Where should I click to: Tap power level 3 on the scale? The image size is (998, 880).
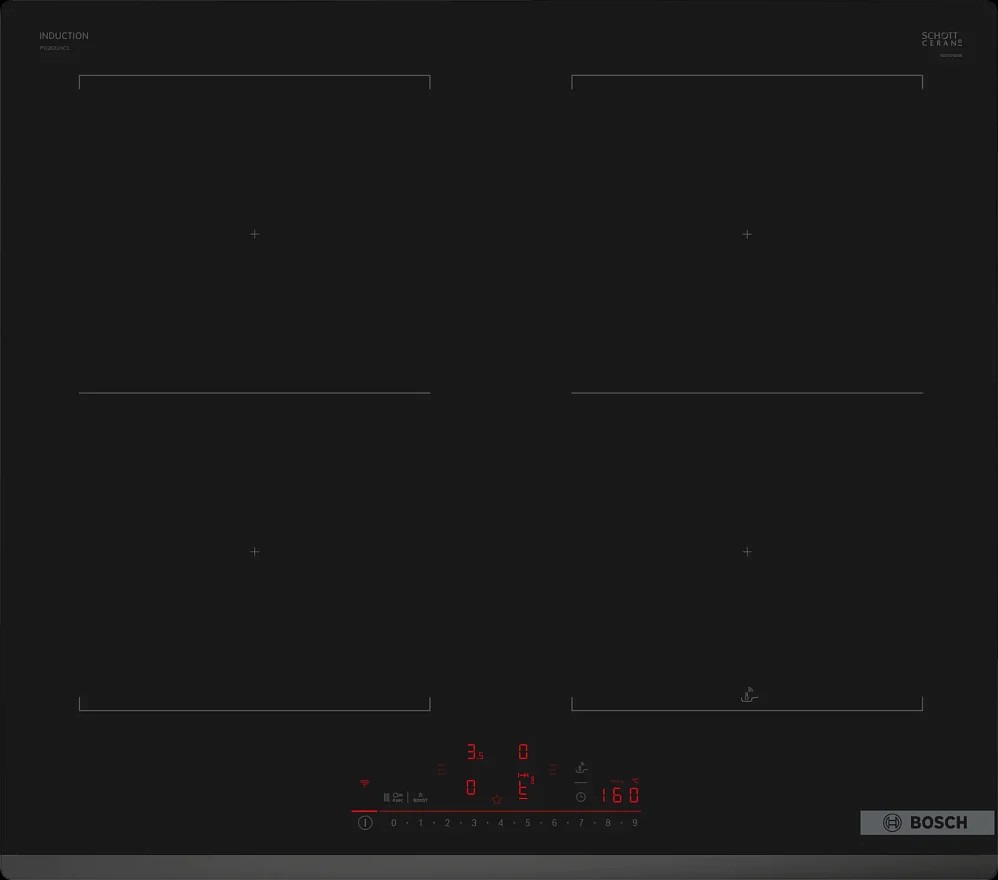[474, 823]
